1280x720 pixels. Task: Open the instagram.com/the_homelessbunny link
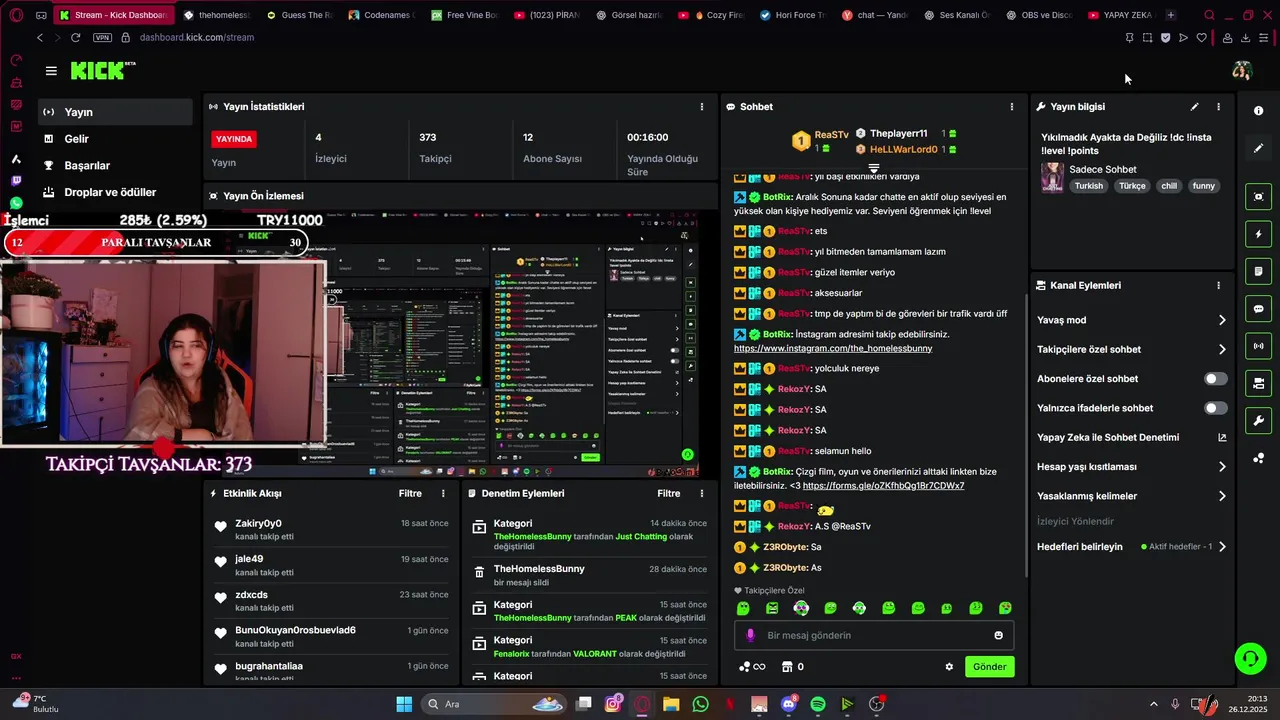pos(833,348)
